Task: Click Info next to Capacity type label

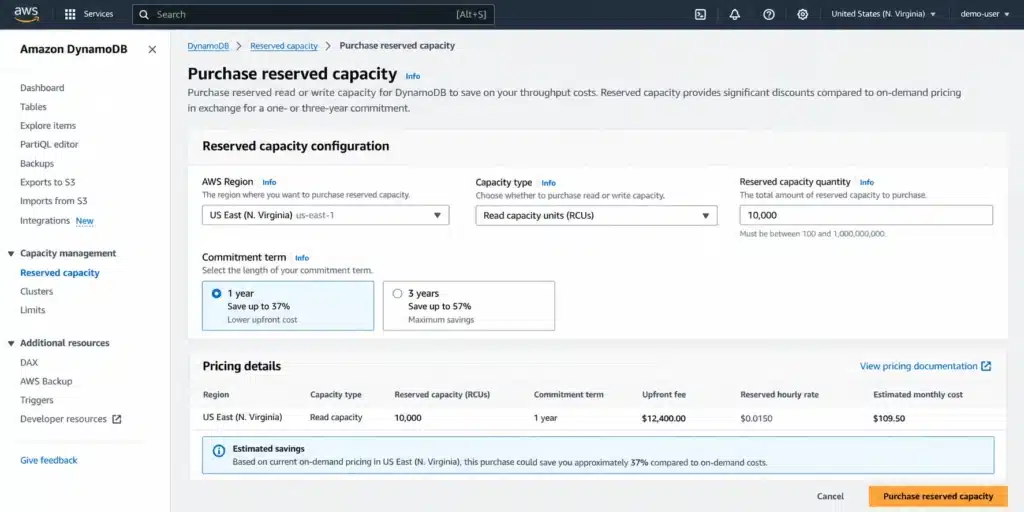Action: coord(549,184)
